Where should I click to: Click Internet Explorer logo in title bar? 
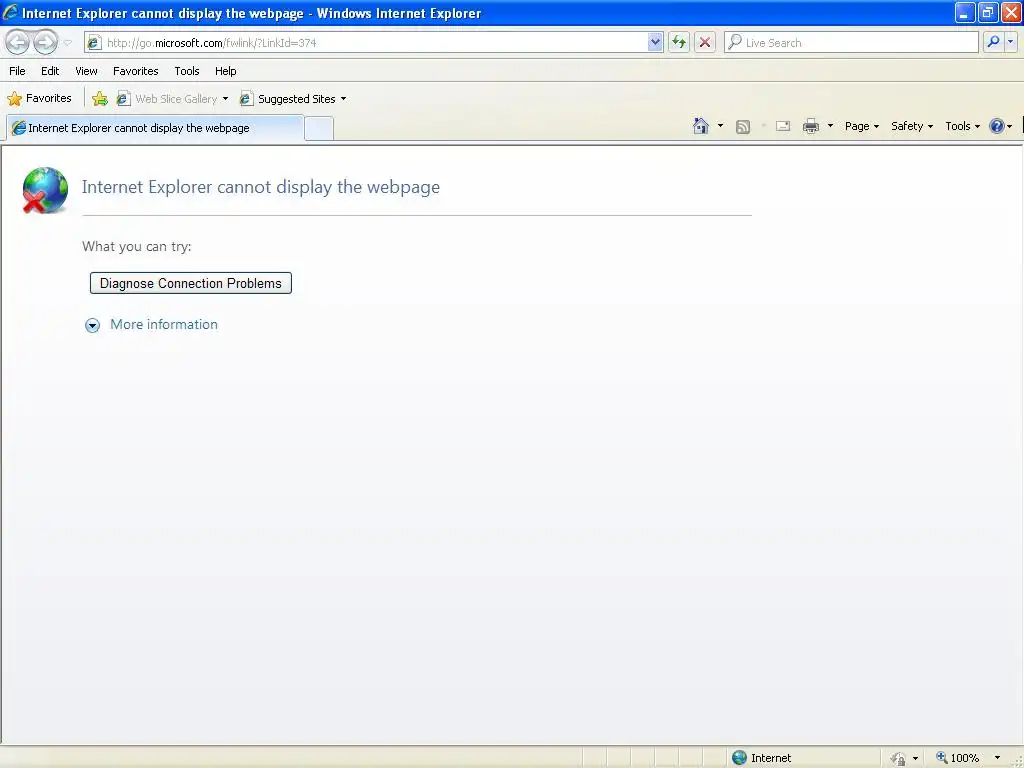point(10,12)
